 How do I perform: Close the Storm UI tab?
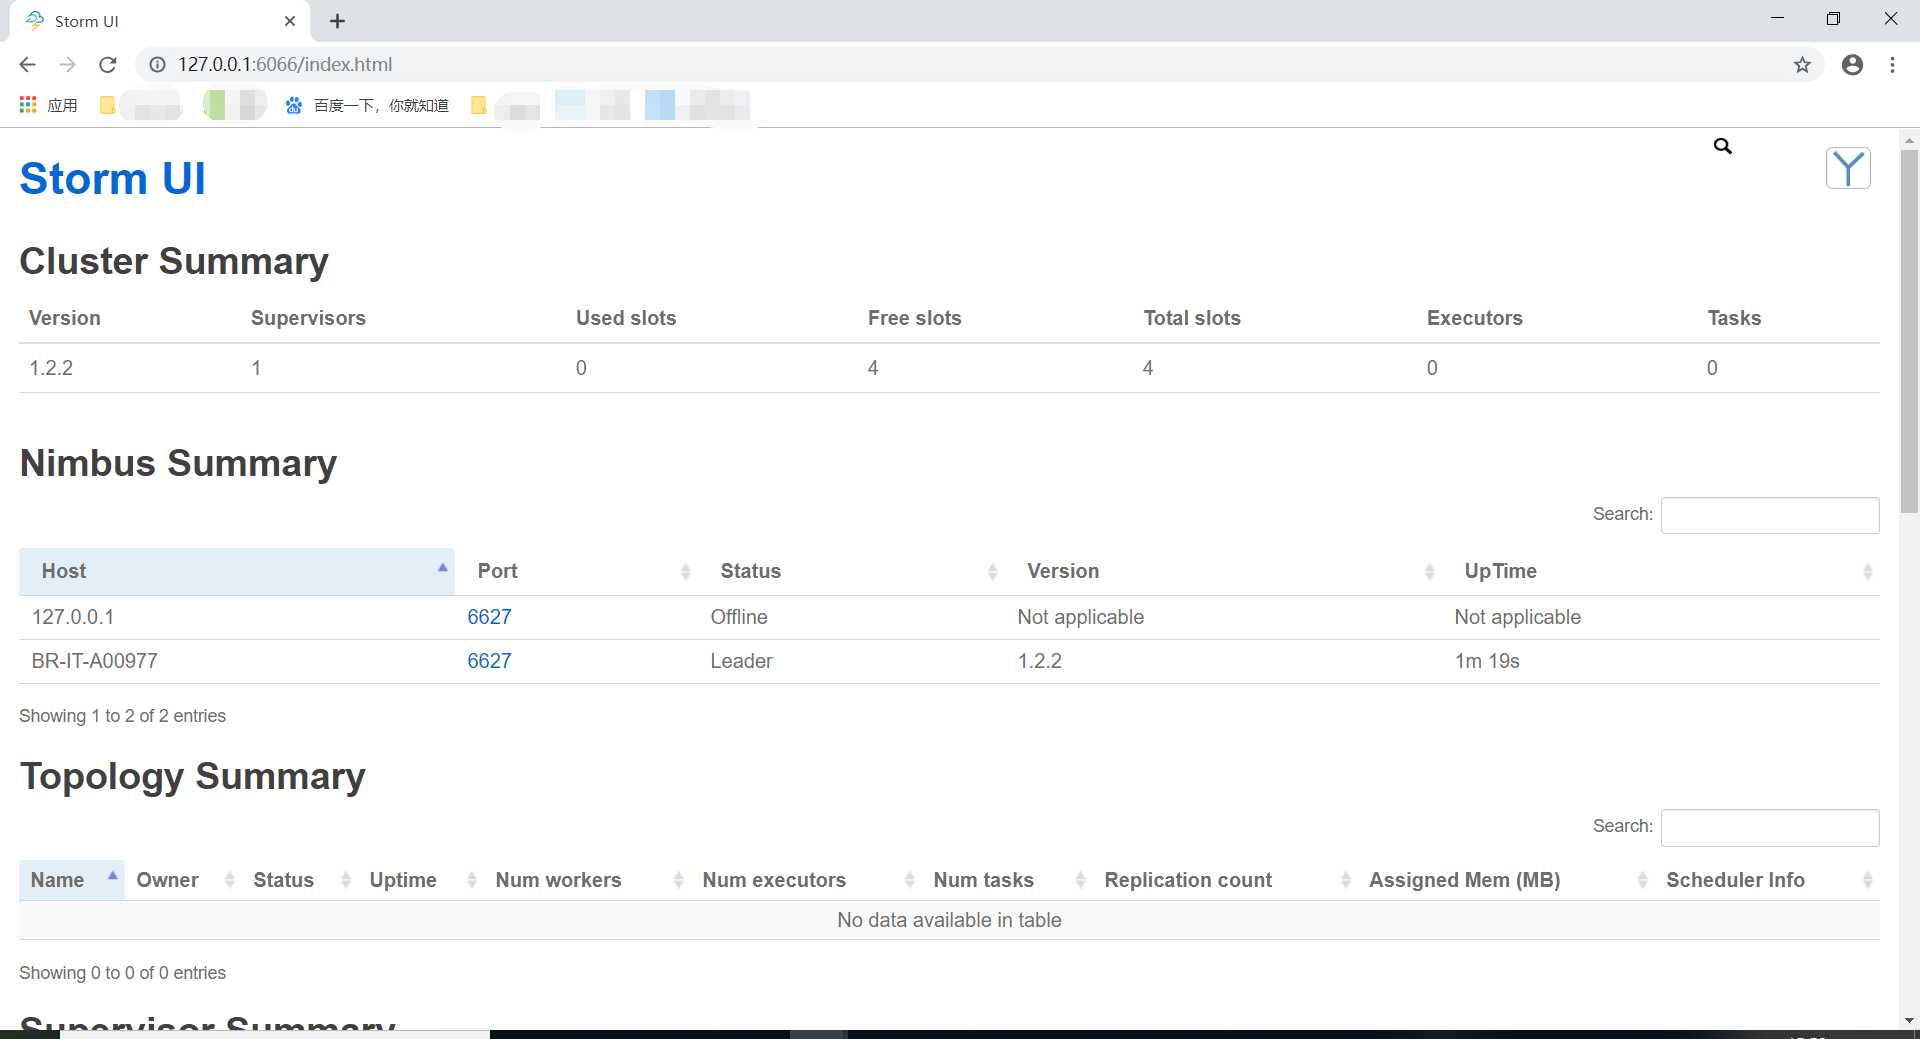[x=290, y=21]
